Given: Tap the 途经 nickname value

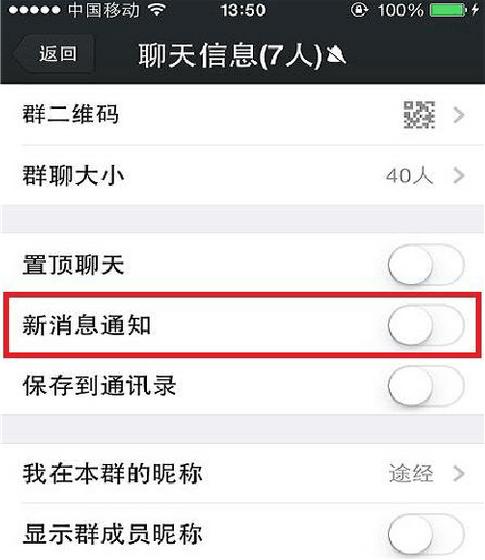Looking at the screenshot, I should 411,474.
